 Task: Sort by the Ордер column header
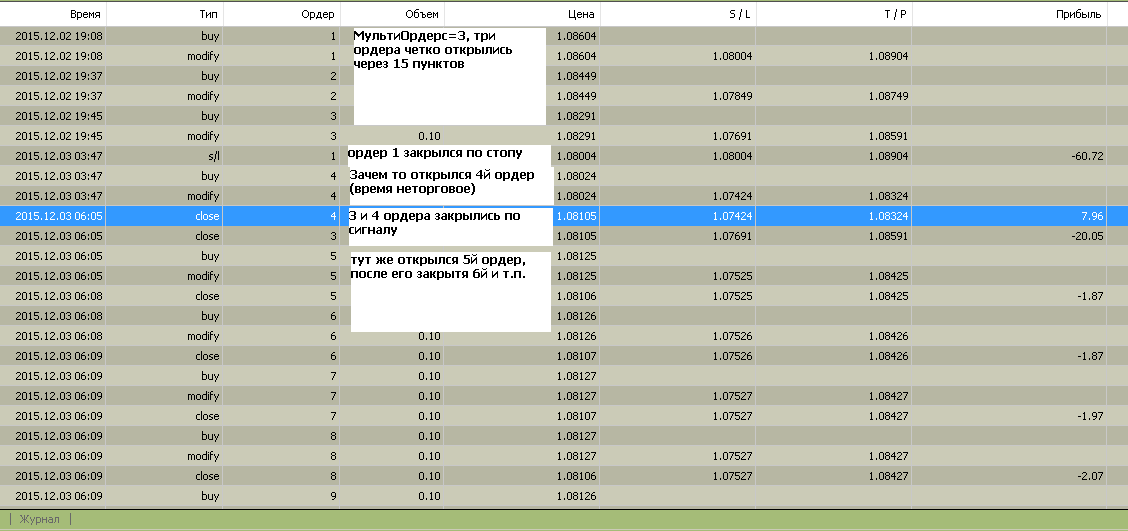click(319, 14)
